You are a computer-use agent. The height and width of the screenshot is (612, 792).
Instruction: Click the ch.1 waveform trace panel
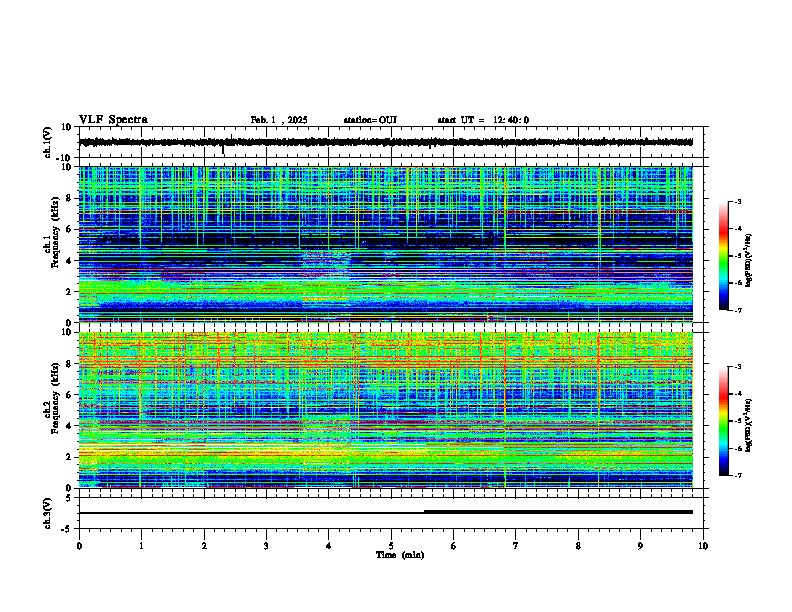[x=391, y=142]
